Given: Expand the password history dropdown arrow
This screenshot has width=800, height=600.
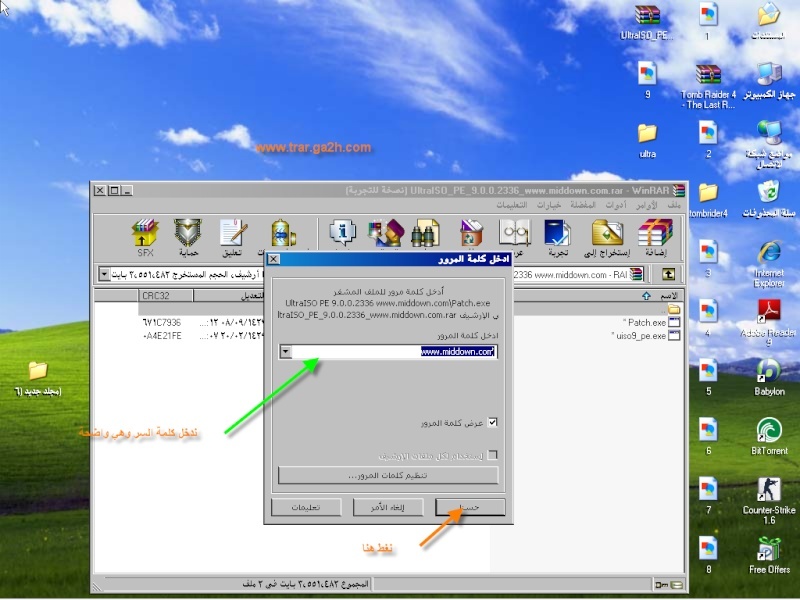Looking at the screenshot, I should pos(286,352).
